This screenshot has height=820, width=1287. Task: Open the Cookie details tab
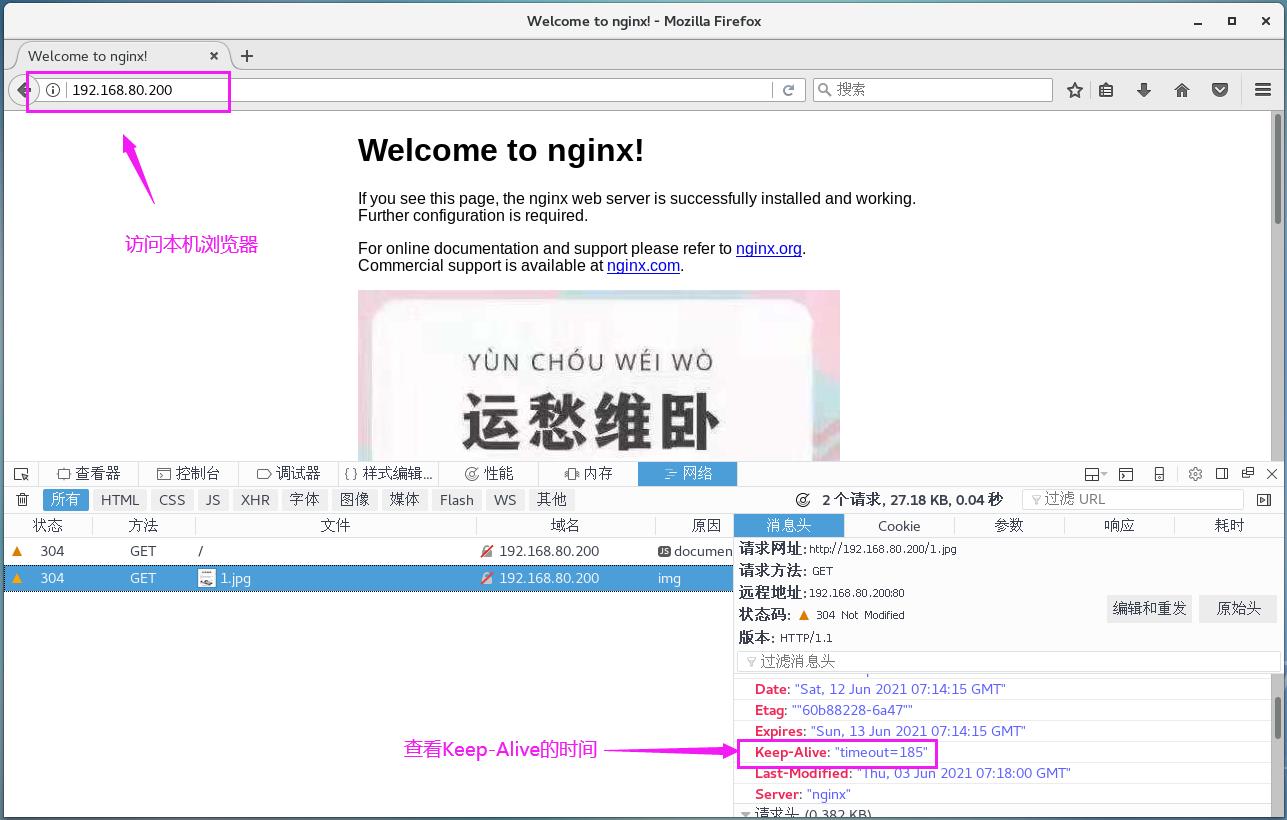tap(899, 525)
